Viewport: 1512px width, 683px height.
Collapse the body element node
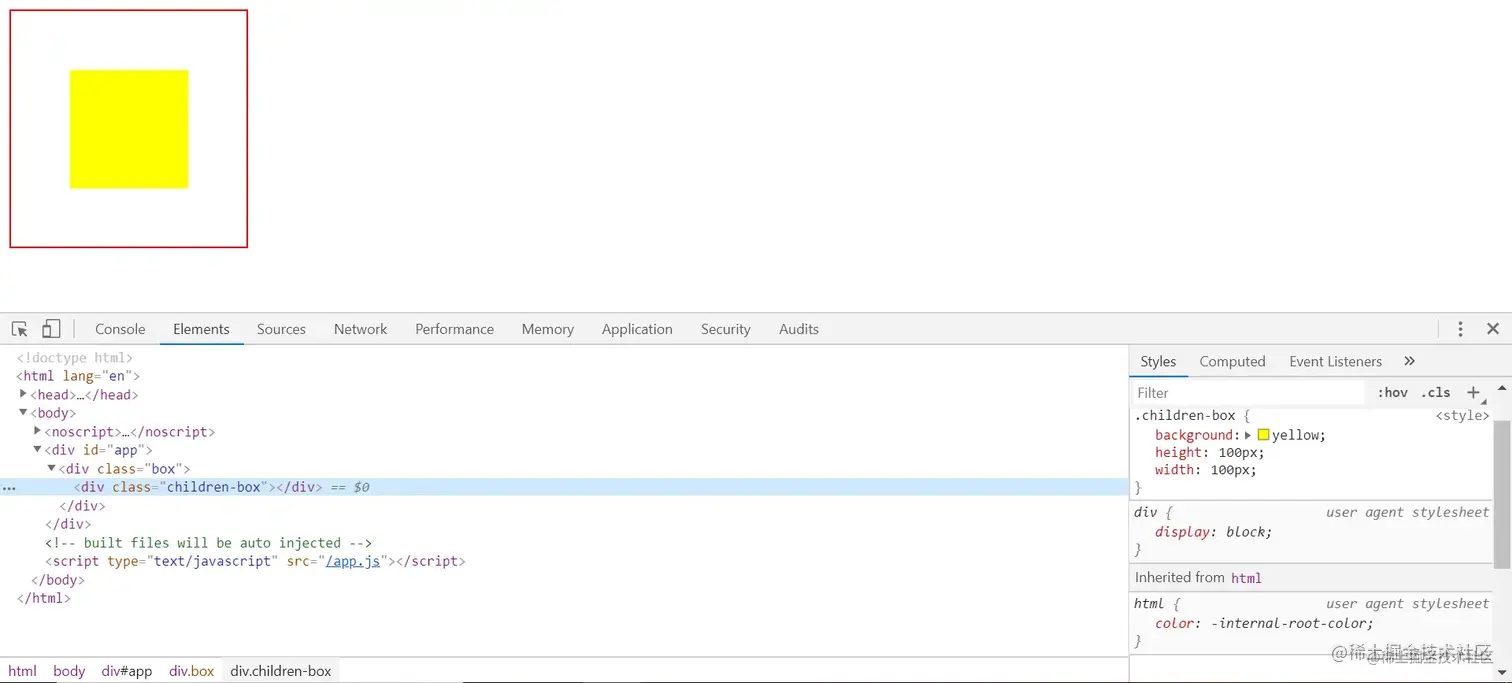23,413
